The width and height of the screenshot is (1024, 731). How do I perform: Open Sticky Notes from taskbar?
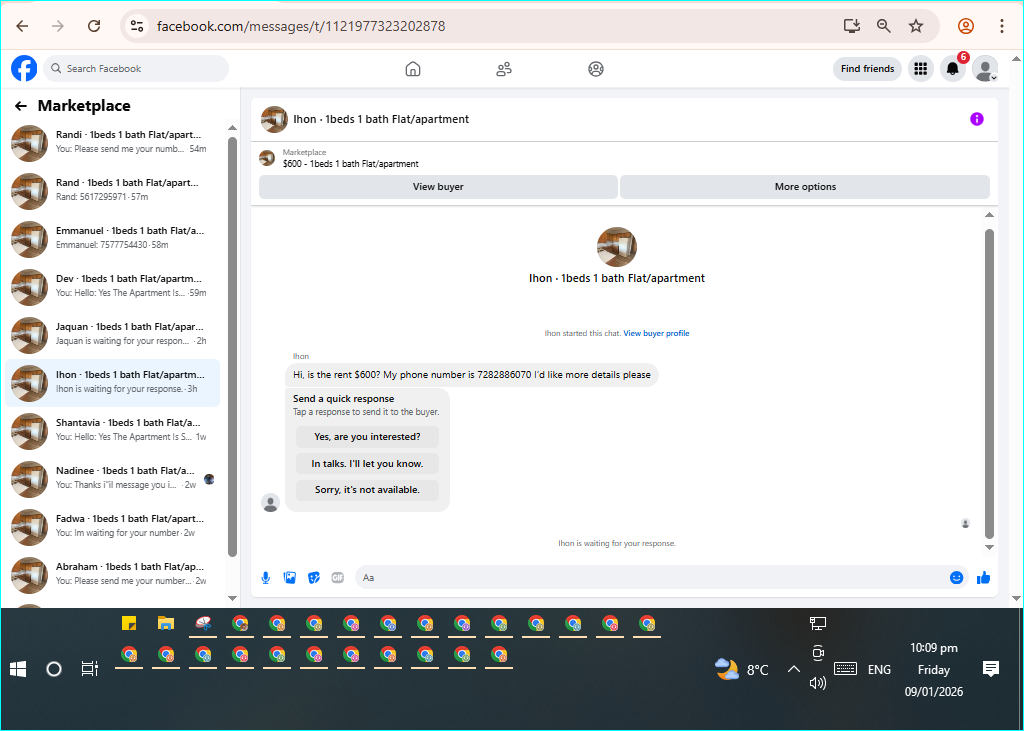[x=129, y=623]
